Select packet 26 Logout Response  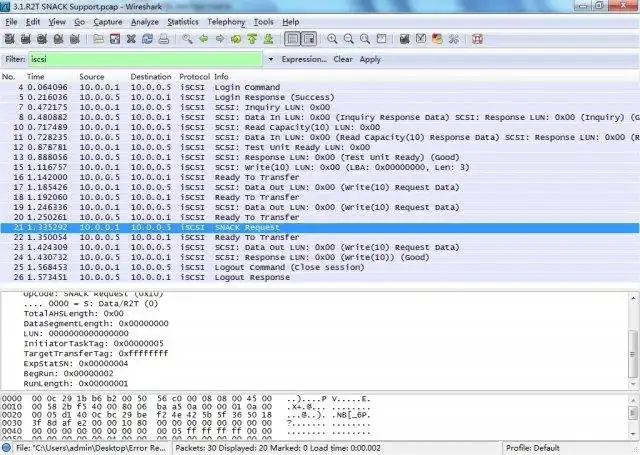[x=320, y=277]
